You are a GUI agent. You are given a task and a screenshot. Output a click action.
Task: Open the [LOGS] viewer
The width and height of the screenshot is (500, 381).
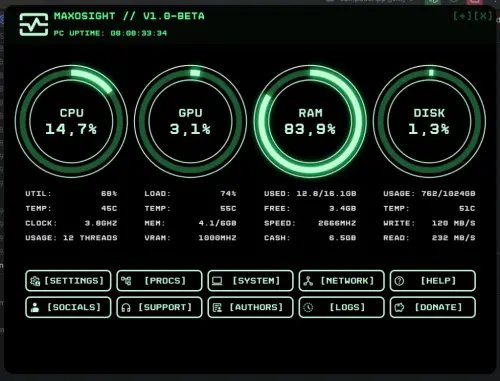tap(342, 307)
